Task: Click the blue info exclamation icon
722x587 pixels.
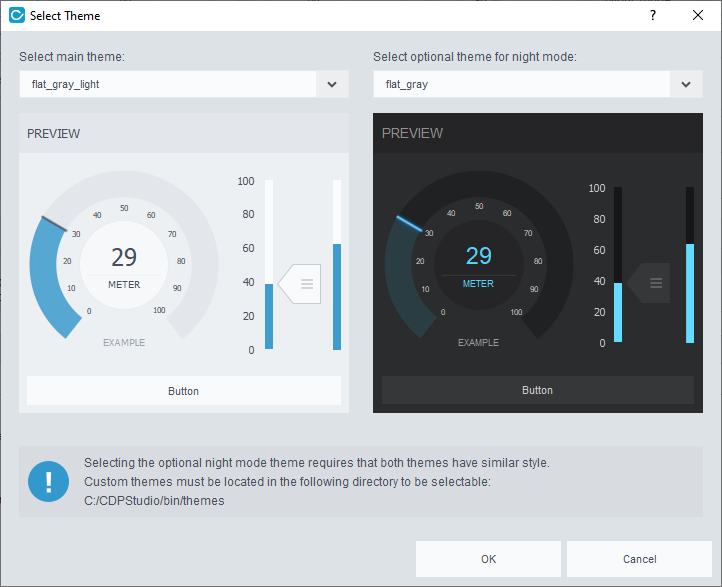Action: pos(48,481)
